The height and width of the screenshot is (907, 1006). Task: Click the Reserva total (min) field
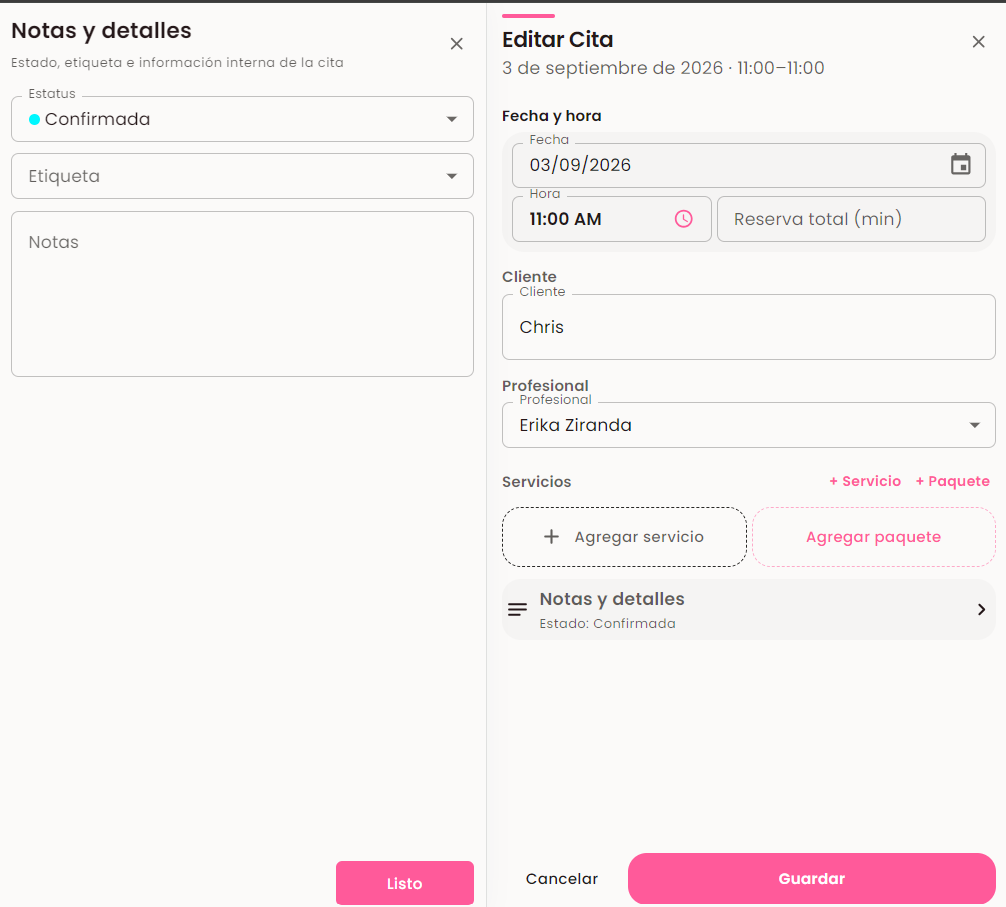851,219
